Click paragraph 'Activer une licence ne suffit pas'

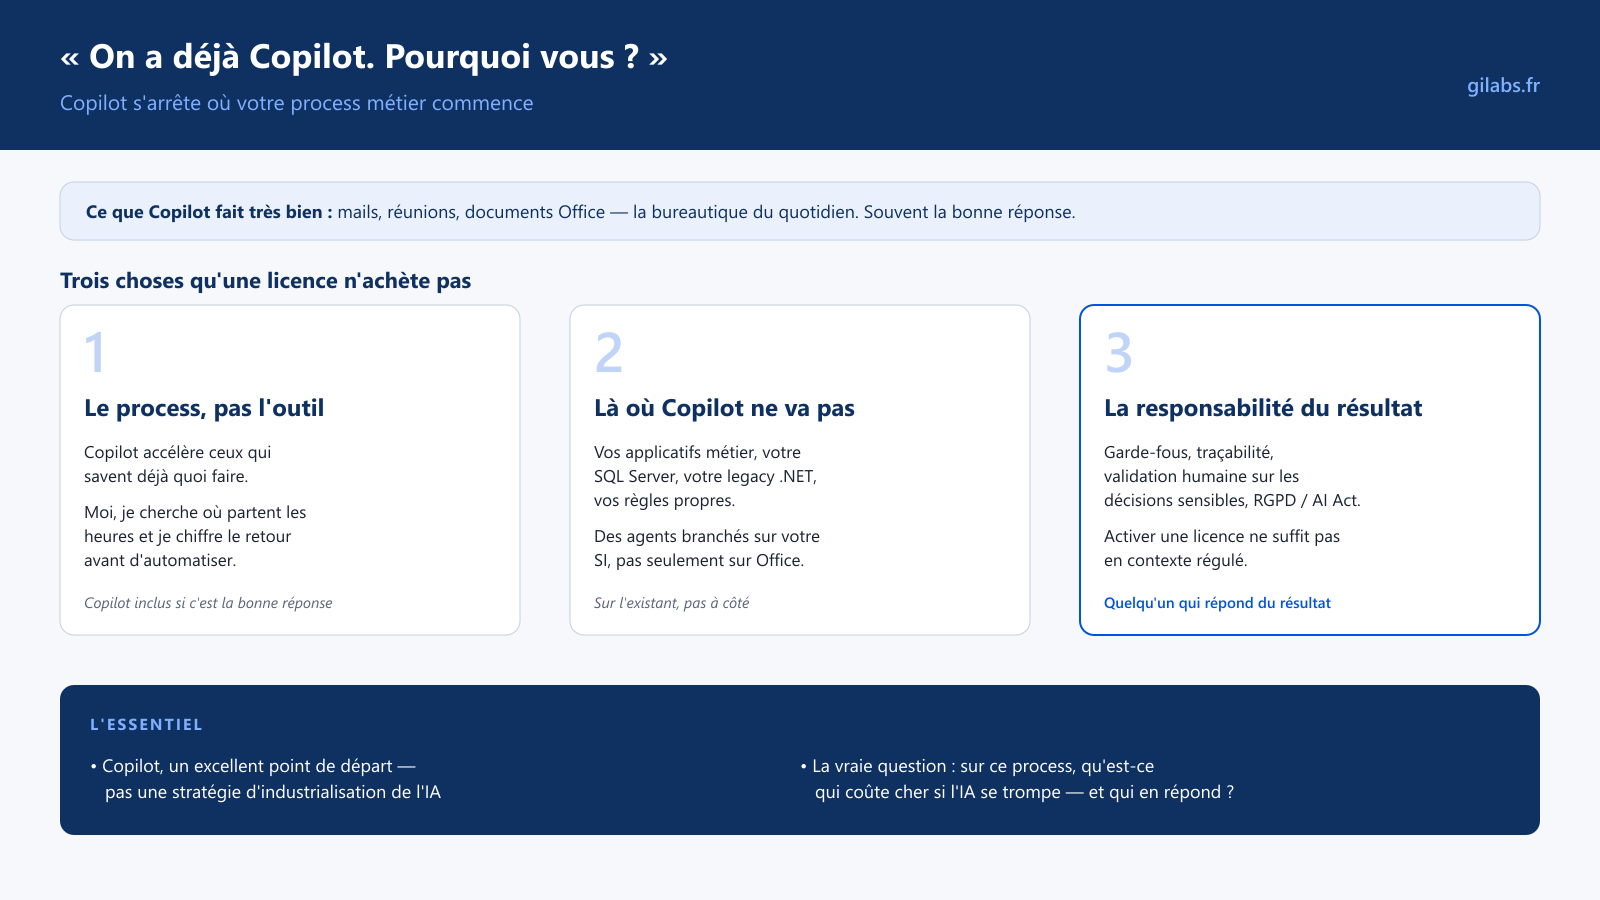[x=1222, y=548]
